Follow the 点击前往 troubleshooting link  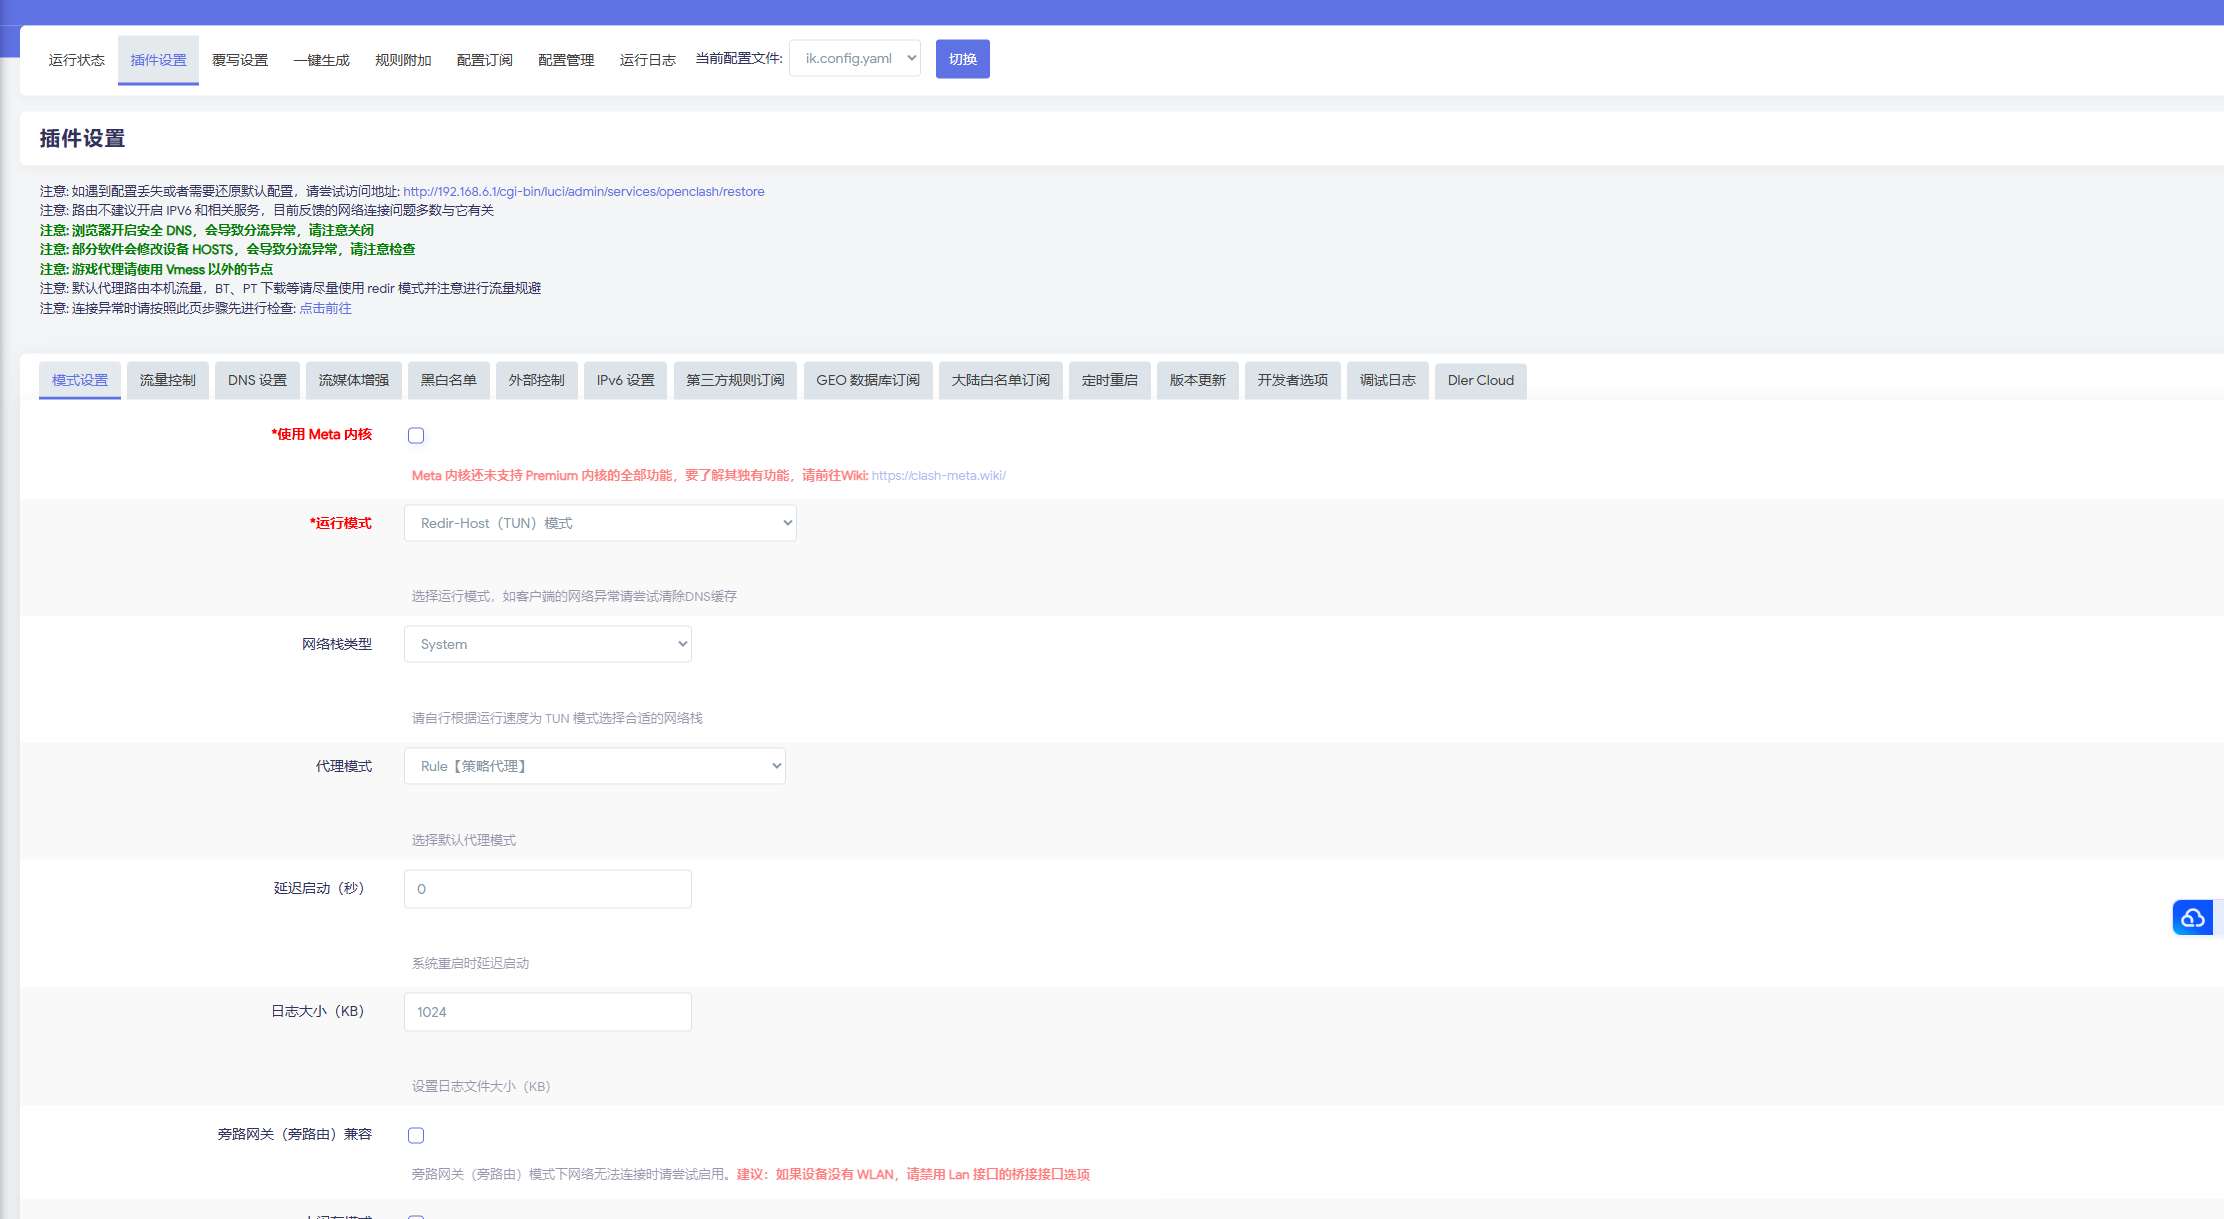tap(325, 308)
